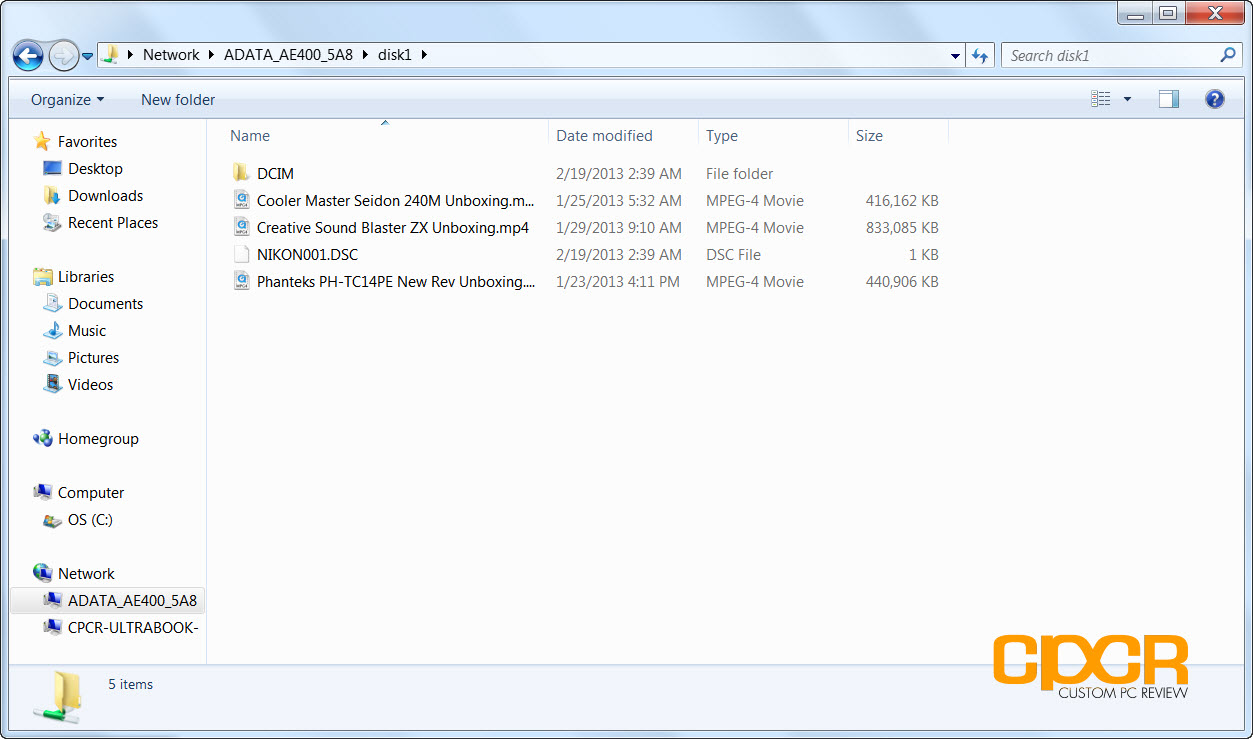Screen dimensions: 1253x739
Task: Open the Documents library
Action: click(x=105, y=303)
